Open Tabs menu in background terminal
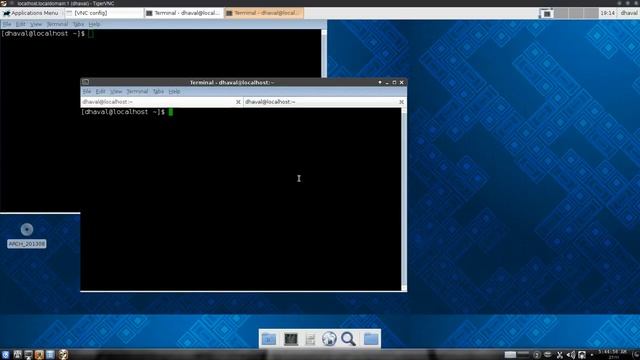 tap(78, 24)
